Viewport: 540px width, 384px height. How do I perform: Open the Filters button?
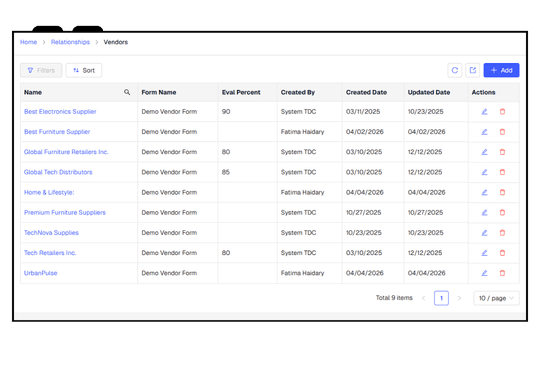point(41,70)
